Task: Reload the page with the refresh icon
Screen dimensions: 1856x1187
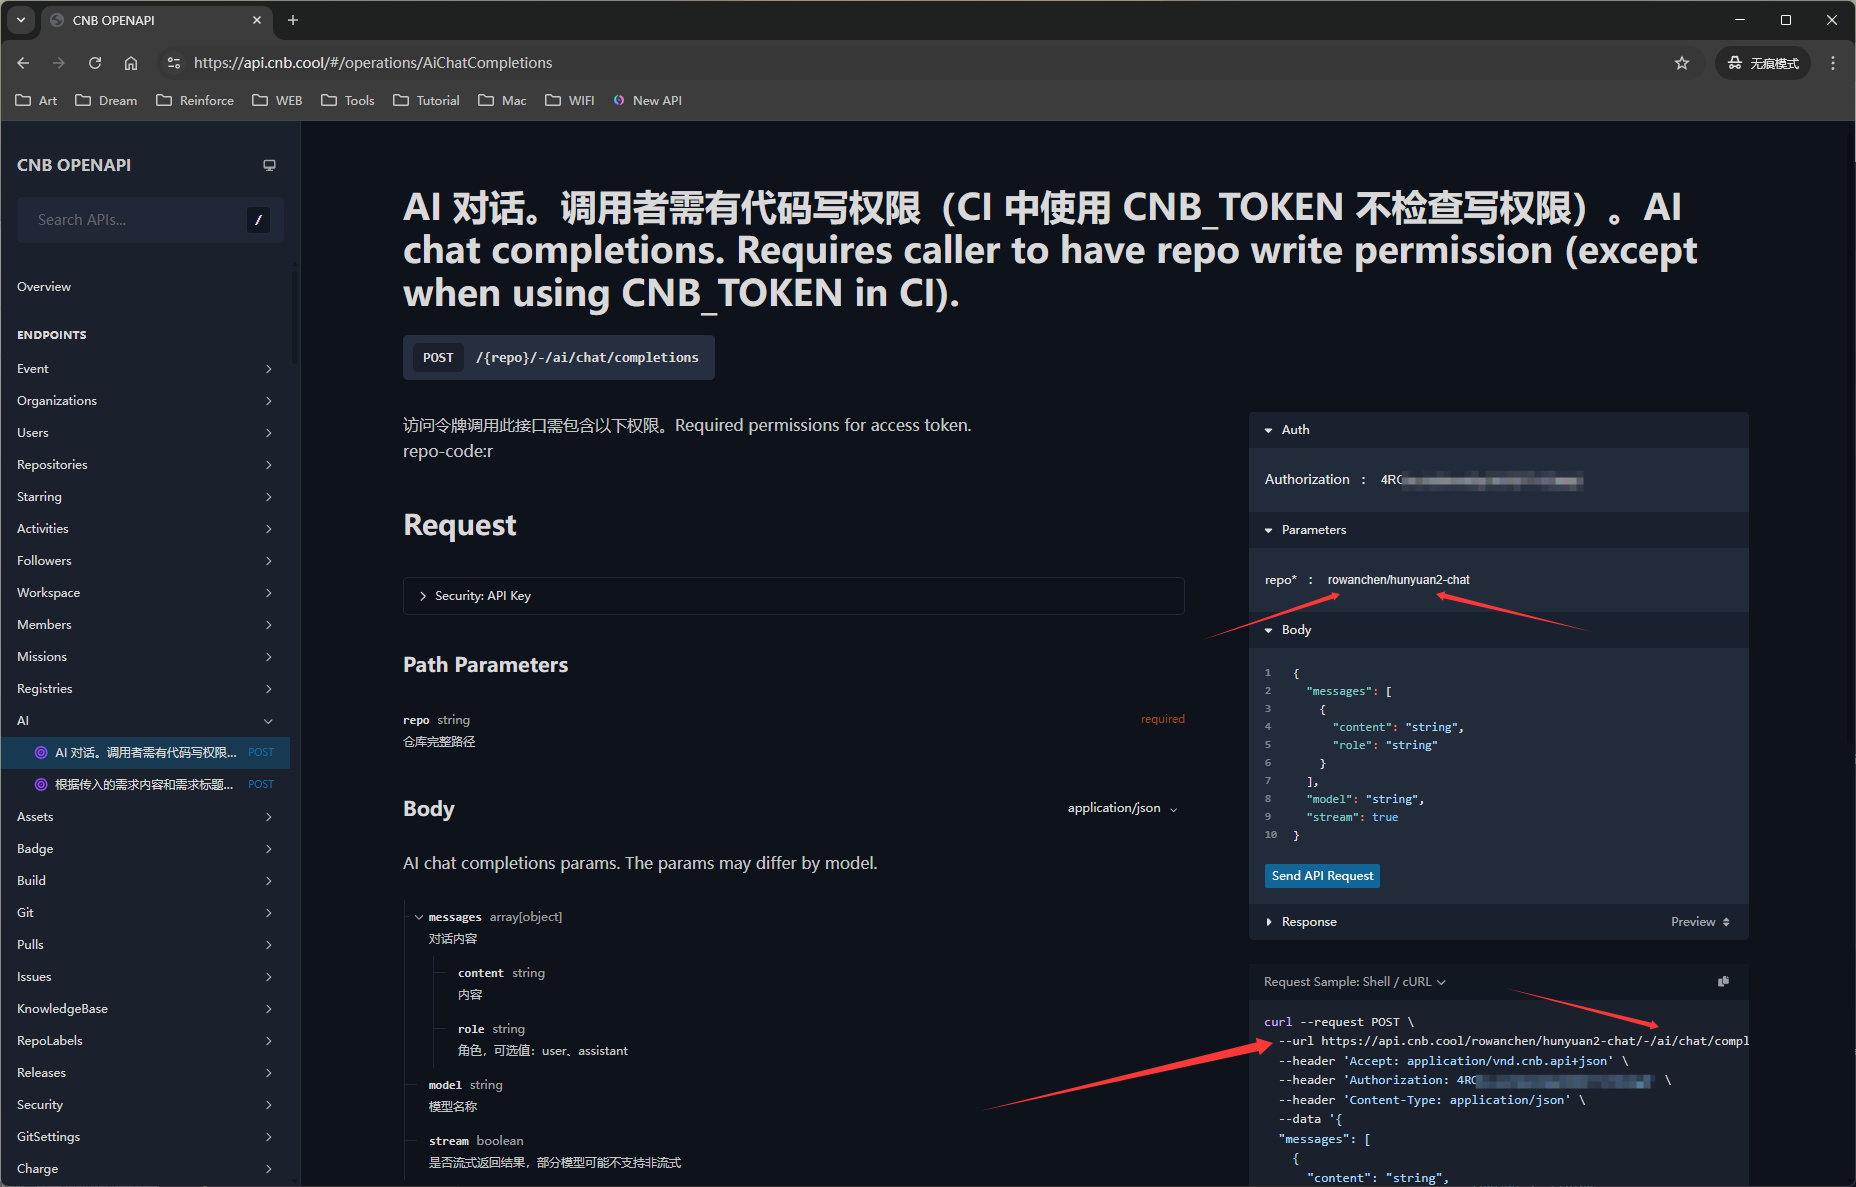Action: (x=95, y=63)
